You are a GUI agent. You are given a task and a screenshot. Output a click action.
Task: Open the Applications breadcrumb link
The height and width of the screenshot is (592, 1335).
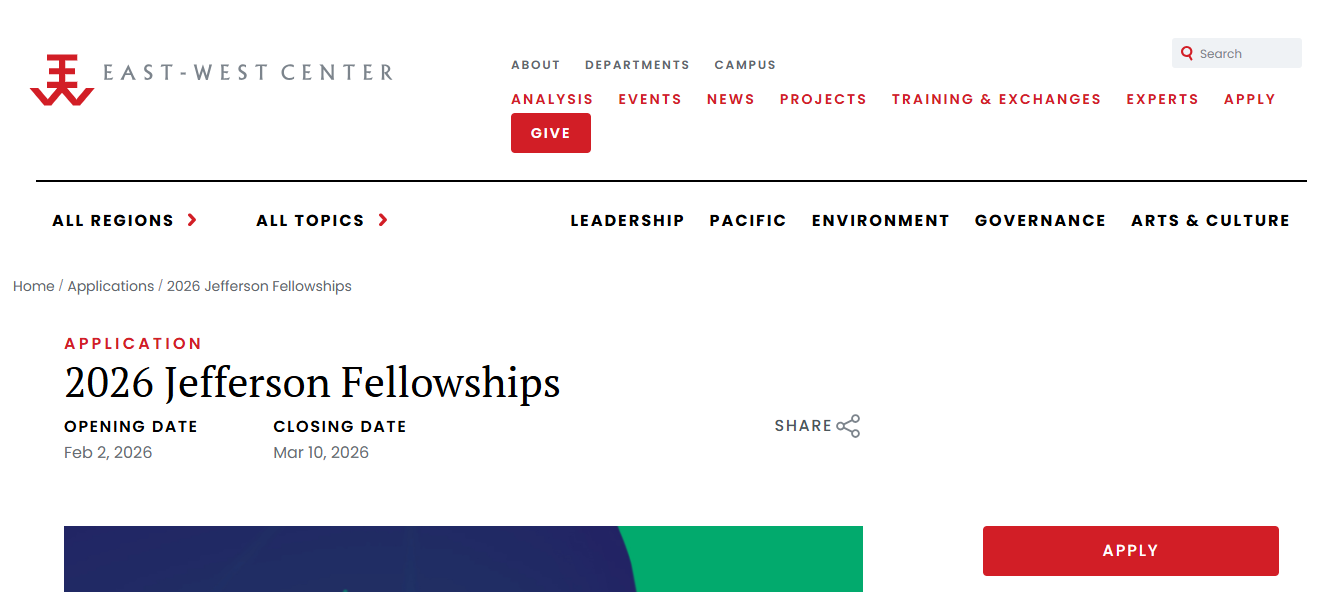point(111,286)
